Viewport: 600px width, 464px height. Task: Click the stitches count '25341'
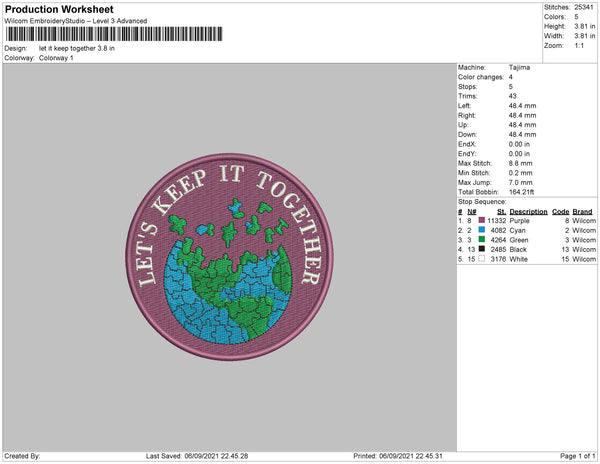[584, 7]
